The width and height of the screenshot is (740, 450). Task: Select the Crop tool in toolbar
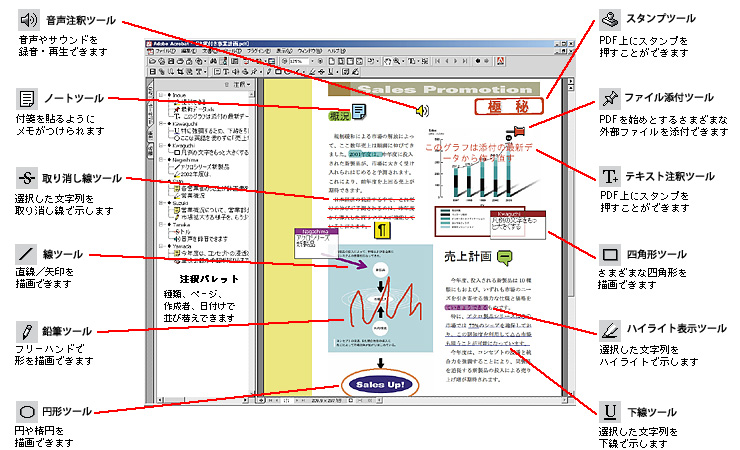tap(180, 72)
